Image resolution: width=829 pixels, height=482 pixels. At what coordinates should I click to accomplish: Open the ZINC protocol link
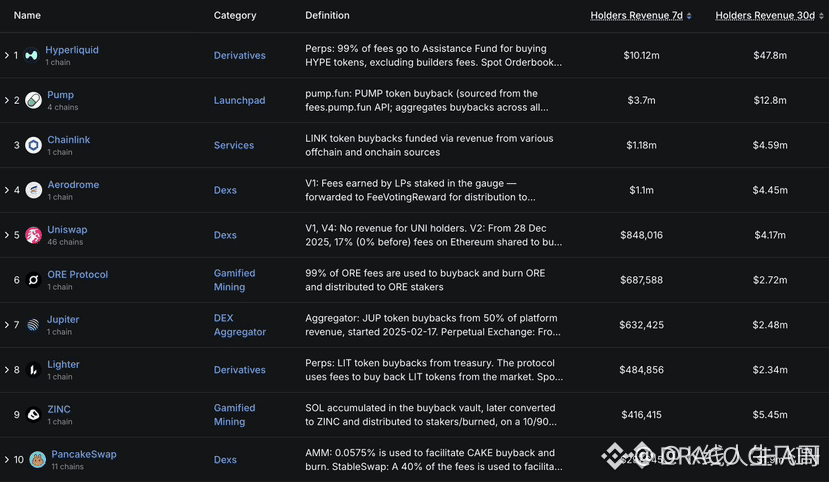pyautogui.click(x=59, y=409)
